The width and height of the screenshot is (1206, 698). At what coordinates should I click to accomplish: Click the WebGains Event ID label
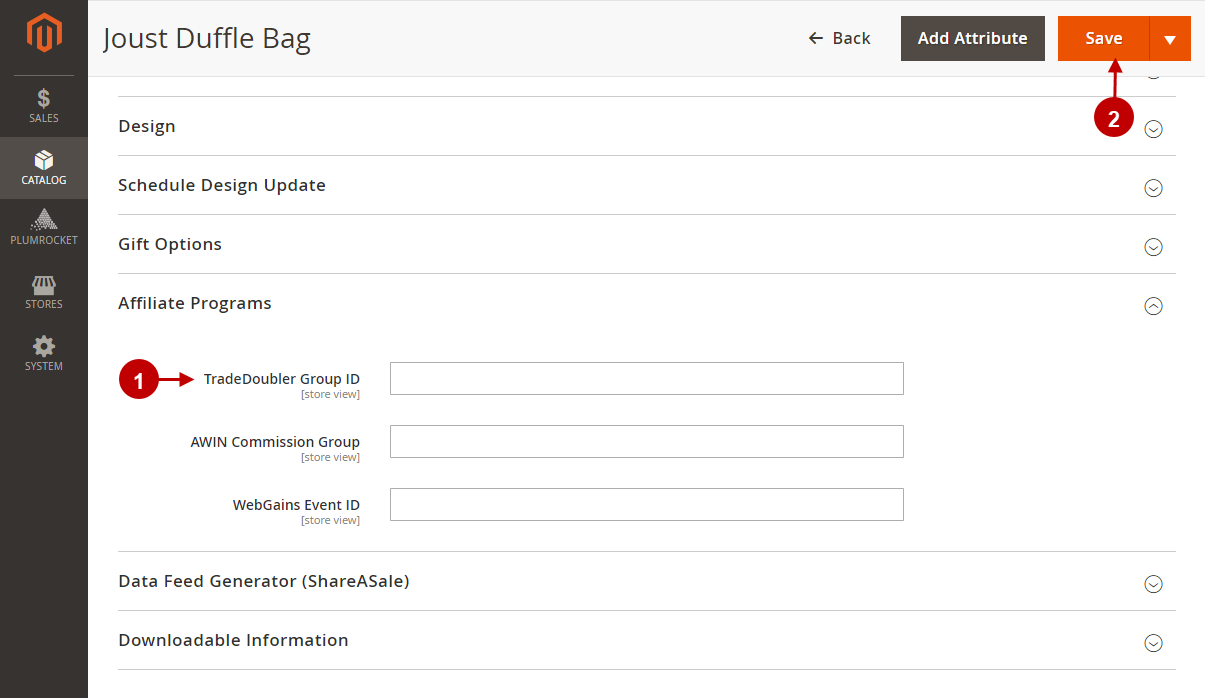tap(296, 505)
